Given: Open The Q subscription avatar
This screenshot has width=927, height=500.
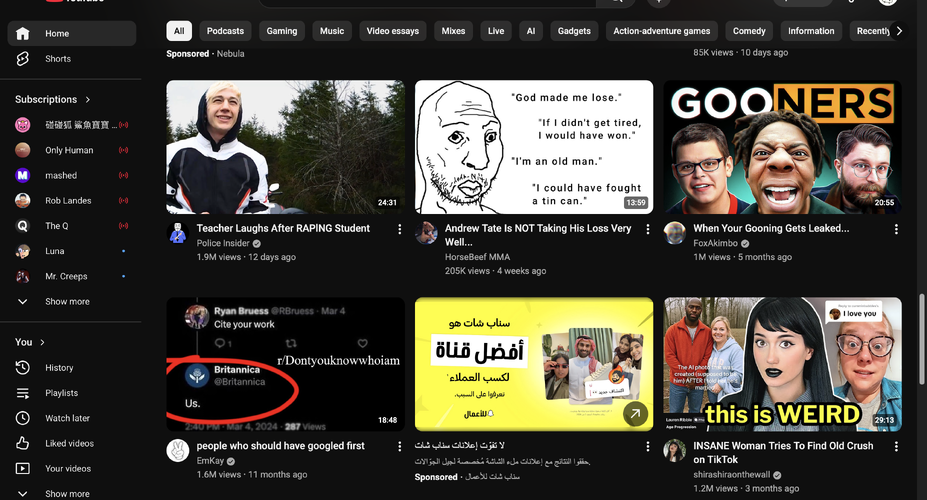Looking at the screenshot, I should pos(22,226).
